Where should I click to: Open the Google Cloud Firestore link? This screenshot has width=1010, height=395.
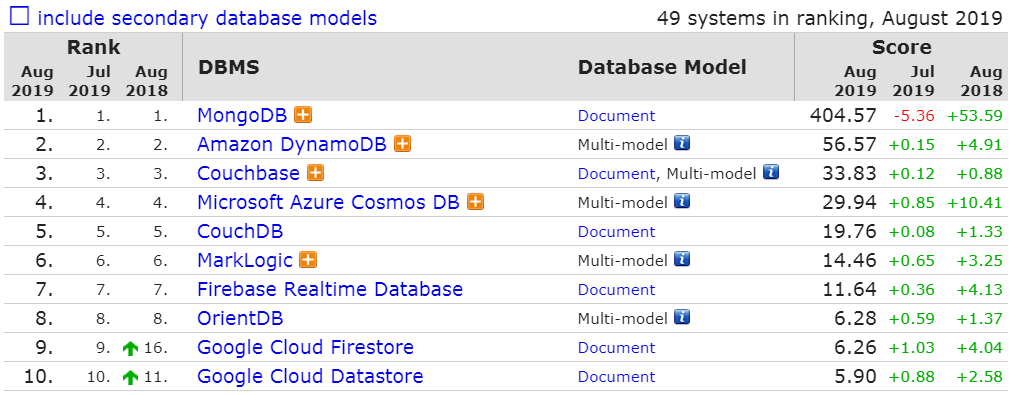pos(305,347)
